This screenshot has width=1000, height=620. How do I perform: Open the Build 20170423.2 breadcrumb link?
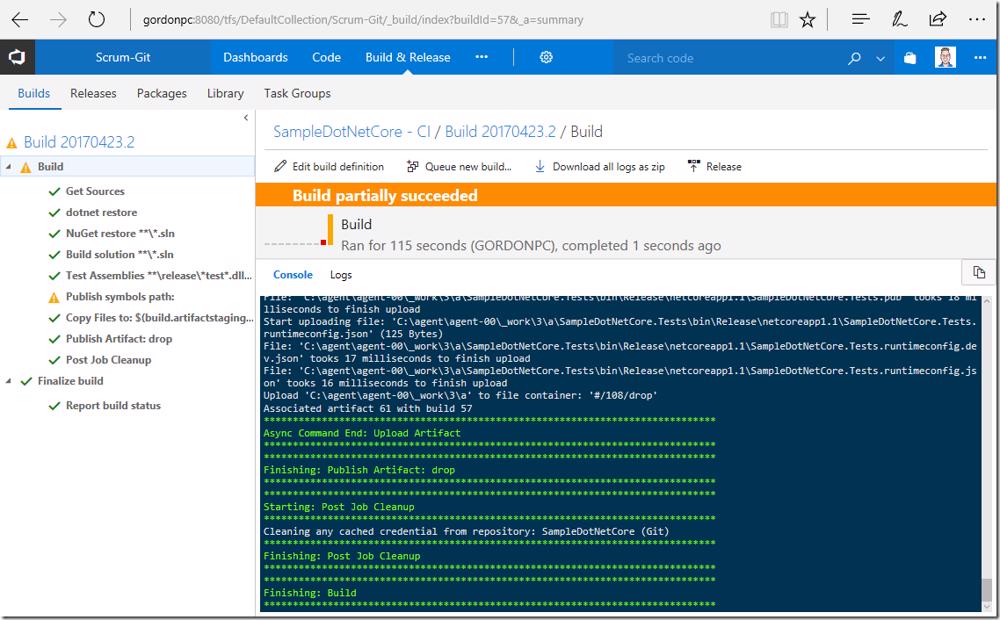click(500, 131)
